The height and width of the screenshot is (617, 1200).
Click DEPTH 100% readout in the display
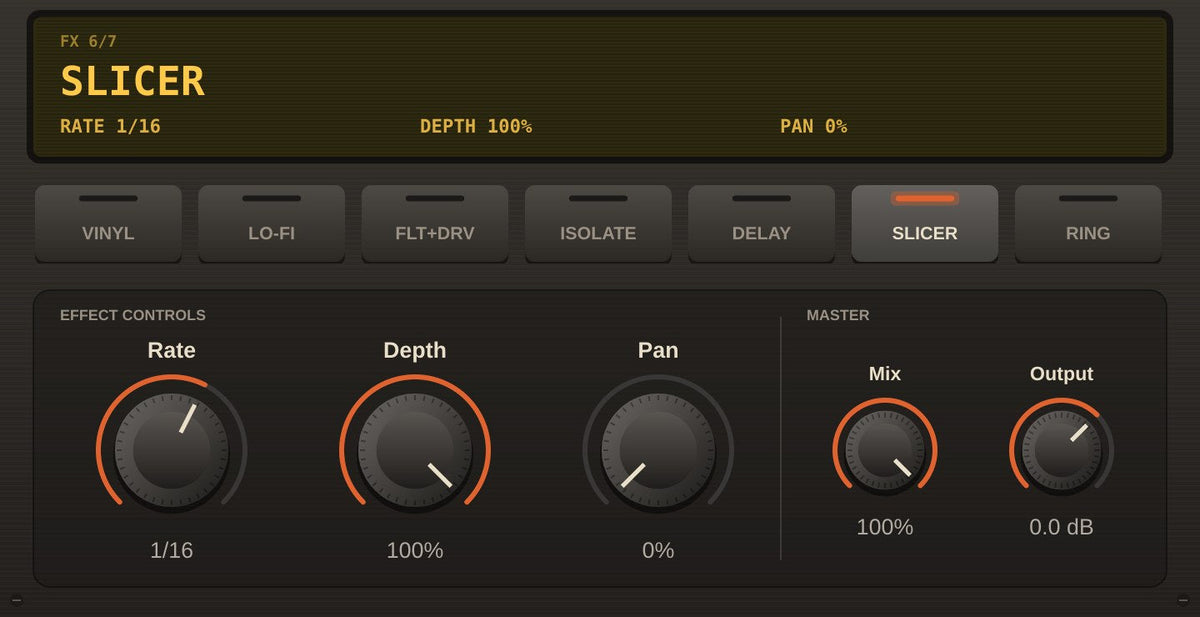pos(476,126)
